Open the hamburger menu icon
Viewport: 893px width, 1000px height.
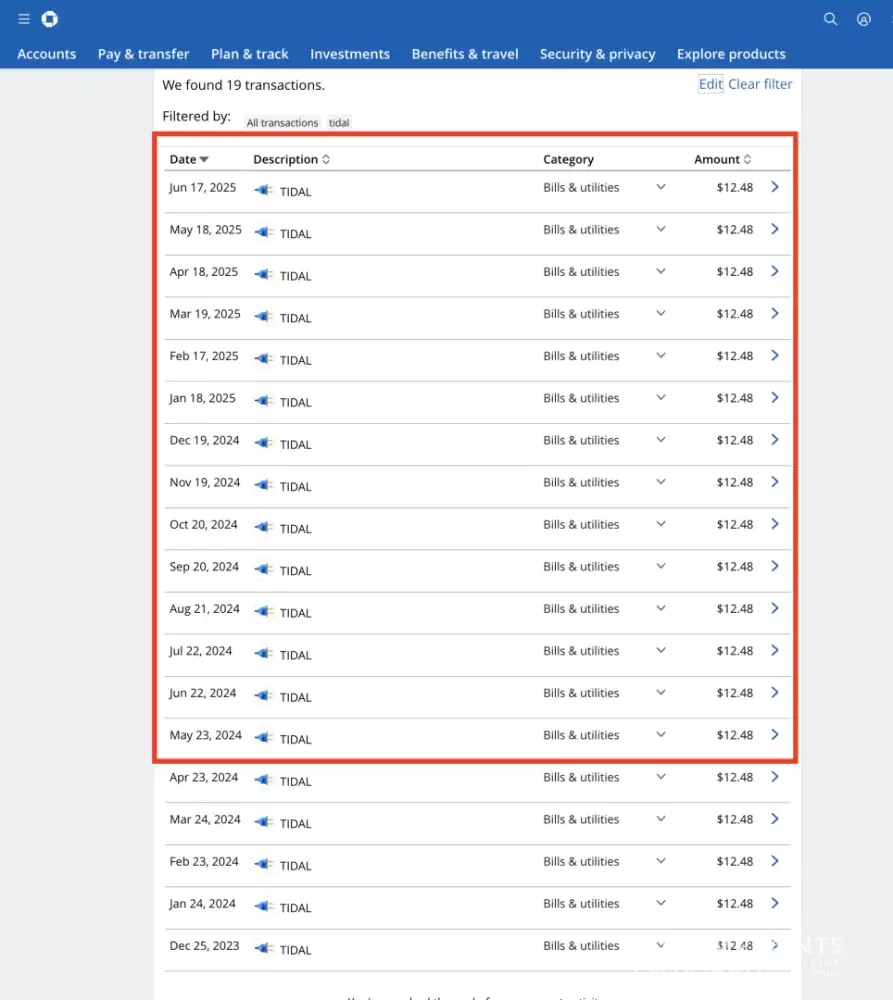[x=24, y=19]
